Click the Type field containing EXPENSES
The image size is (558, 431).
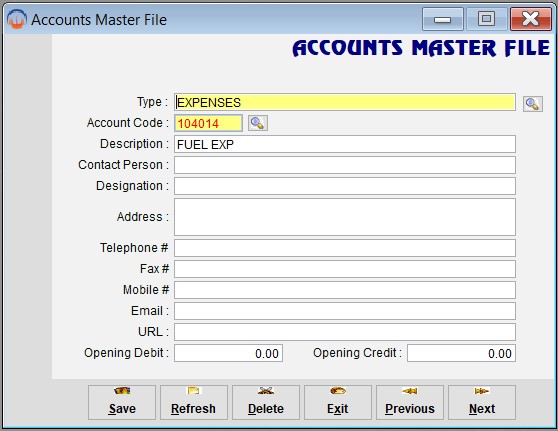click(344, 103)
